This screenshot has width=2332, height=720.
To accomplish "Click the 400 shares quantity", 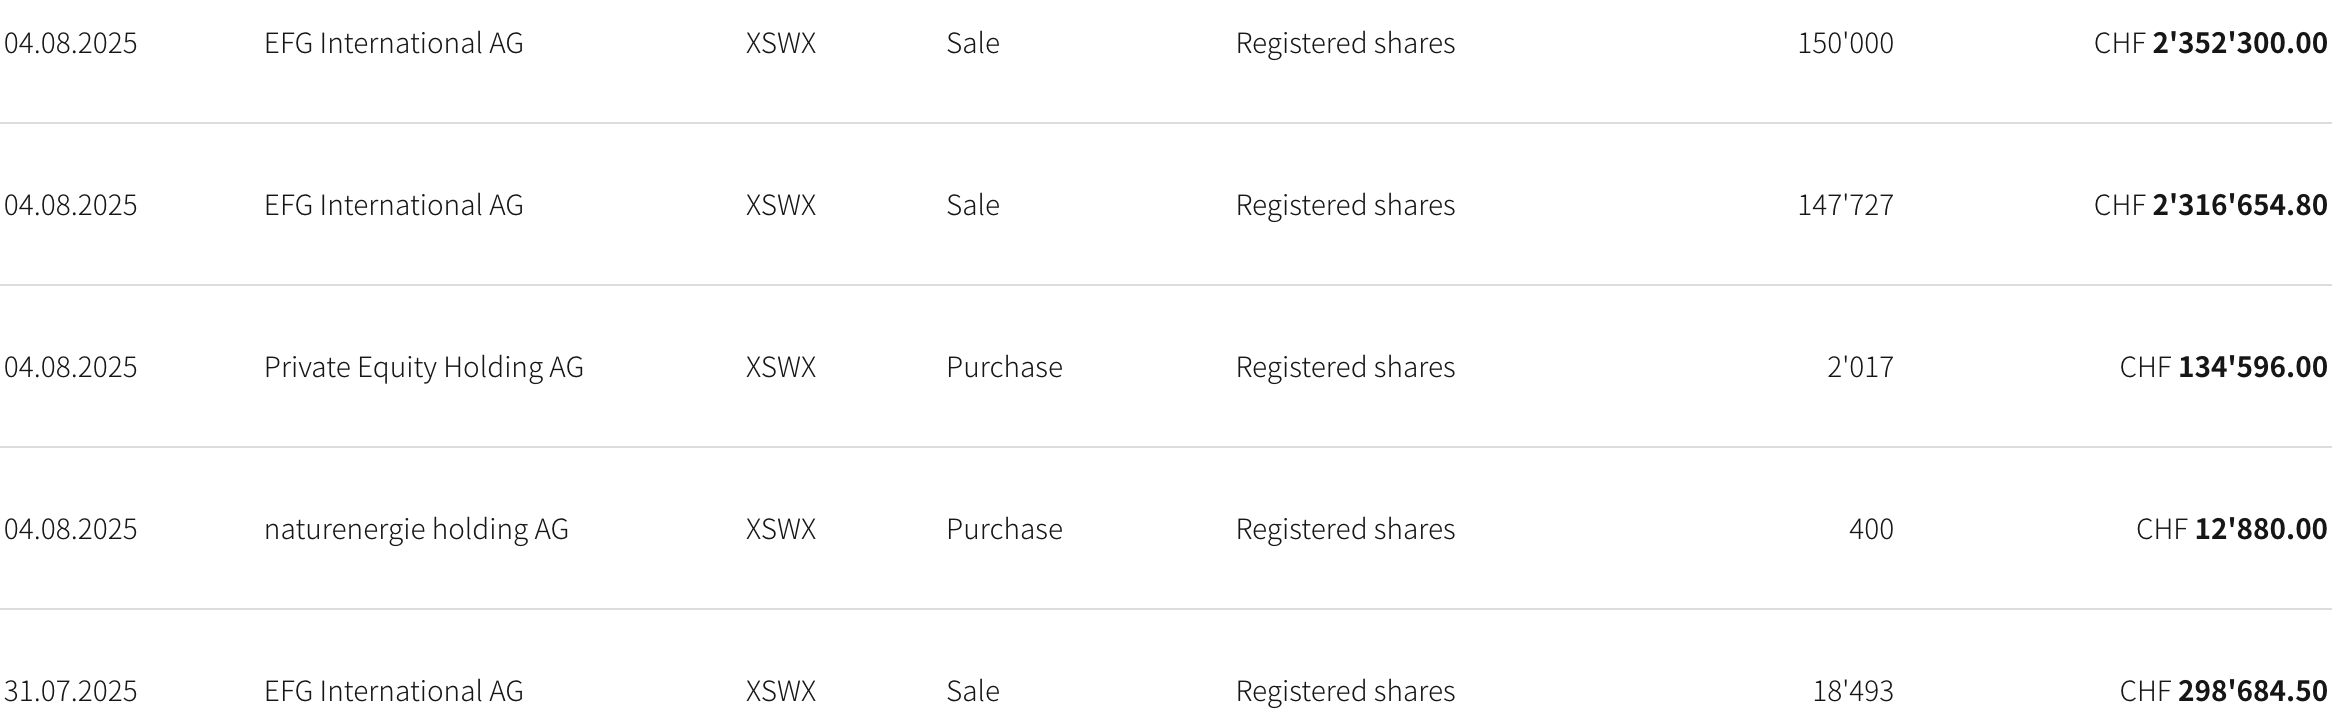I will (1871, 529).
